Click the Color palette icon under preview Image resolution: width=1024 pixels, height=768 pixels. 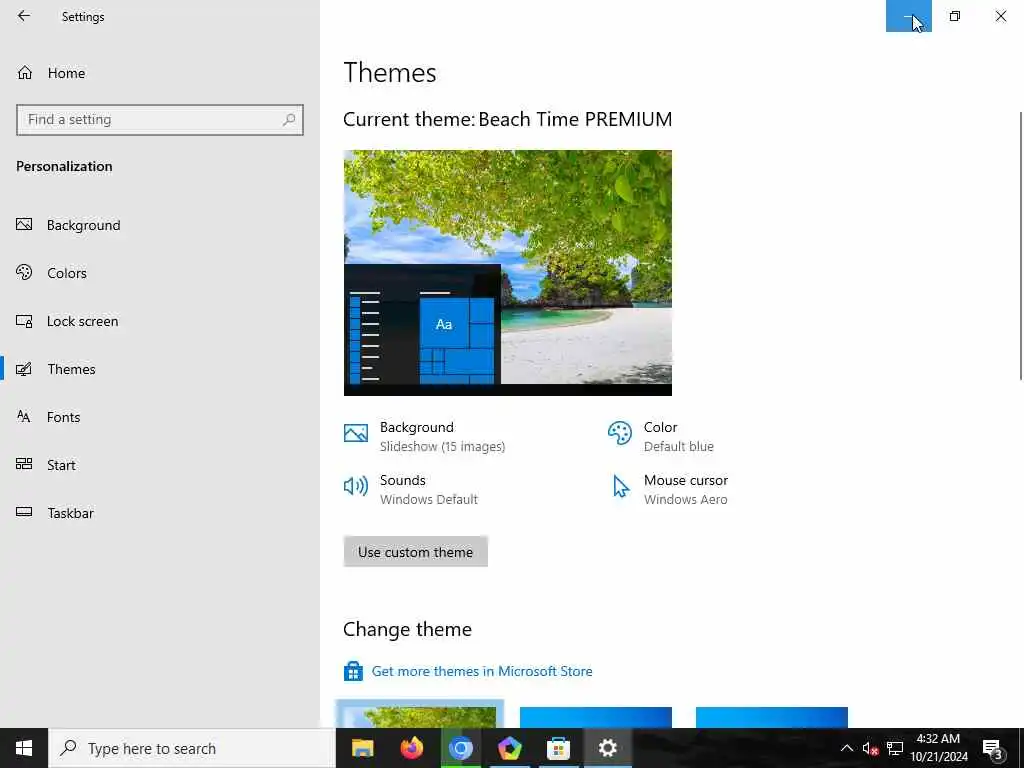(620, 433)
